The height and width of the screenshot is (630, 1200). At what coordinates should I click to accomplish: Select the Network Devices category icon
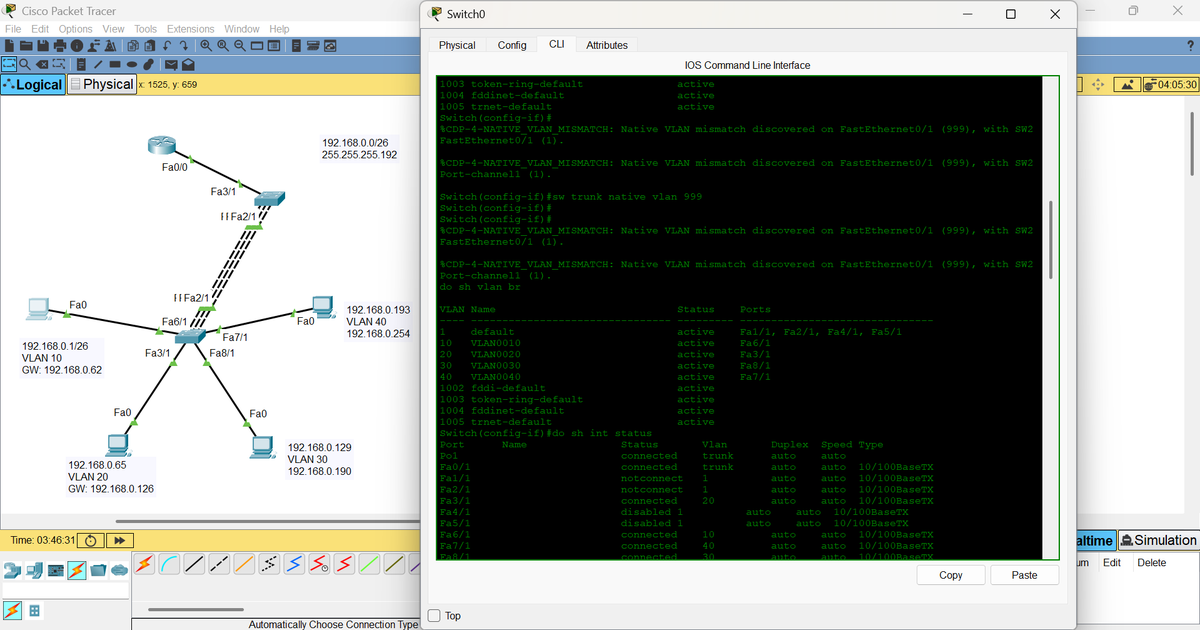(12, 571)
